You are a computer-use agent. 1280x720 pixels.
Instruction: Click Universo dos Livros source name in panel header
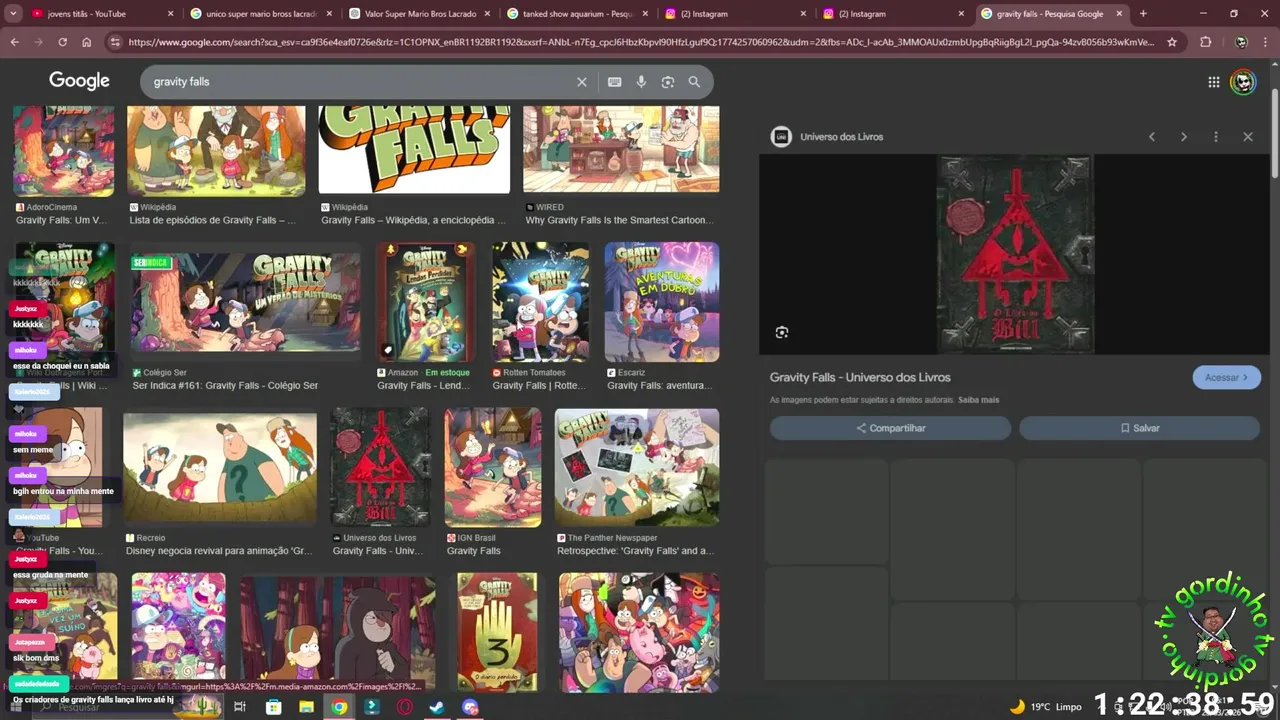(x=841, y=137)
